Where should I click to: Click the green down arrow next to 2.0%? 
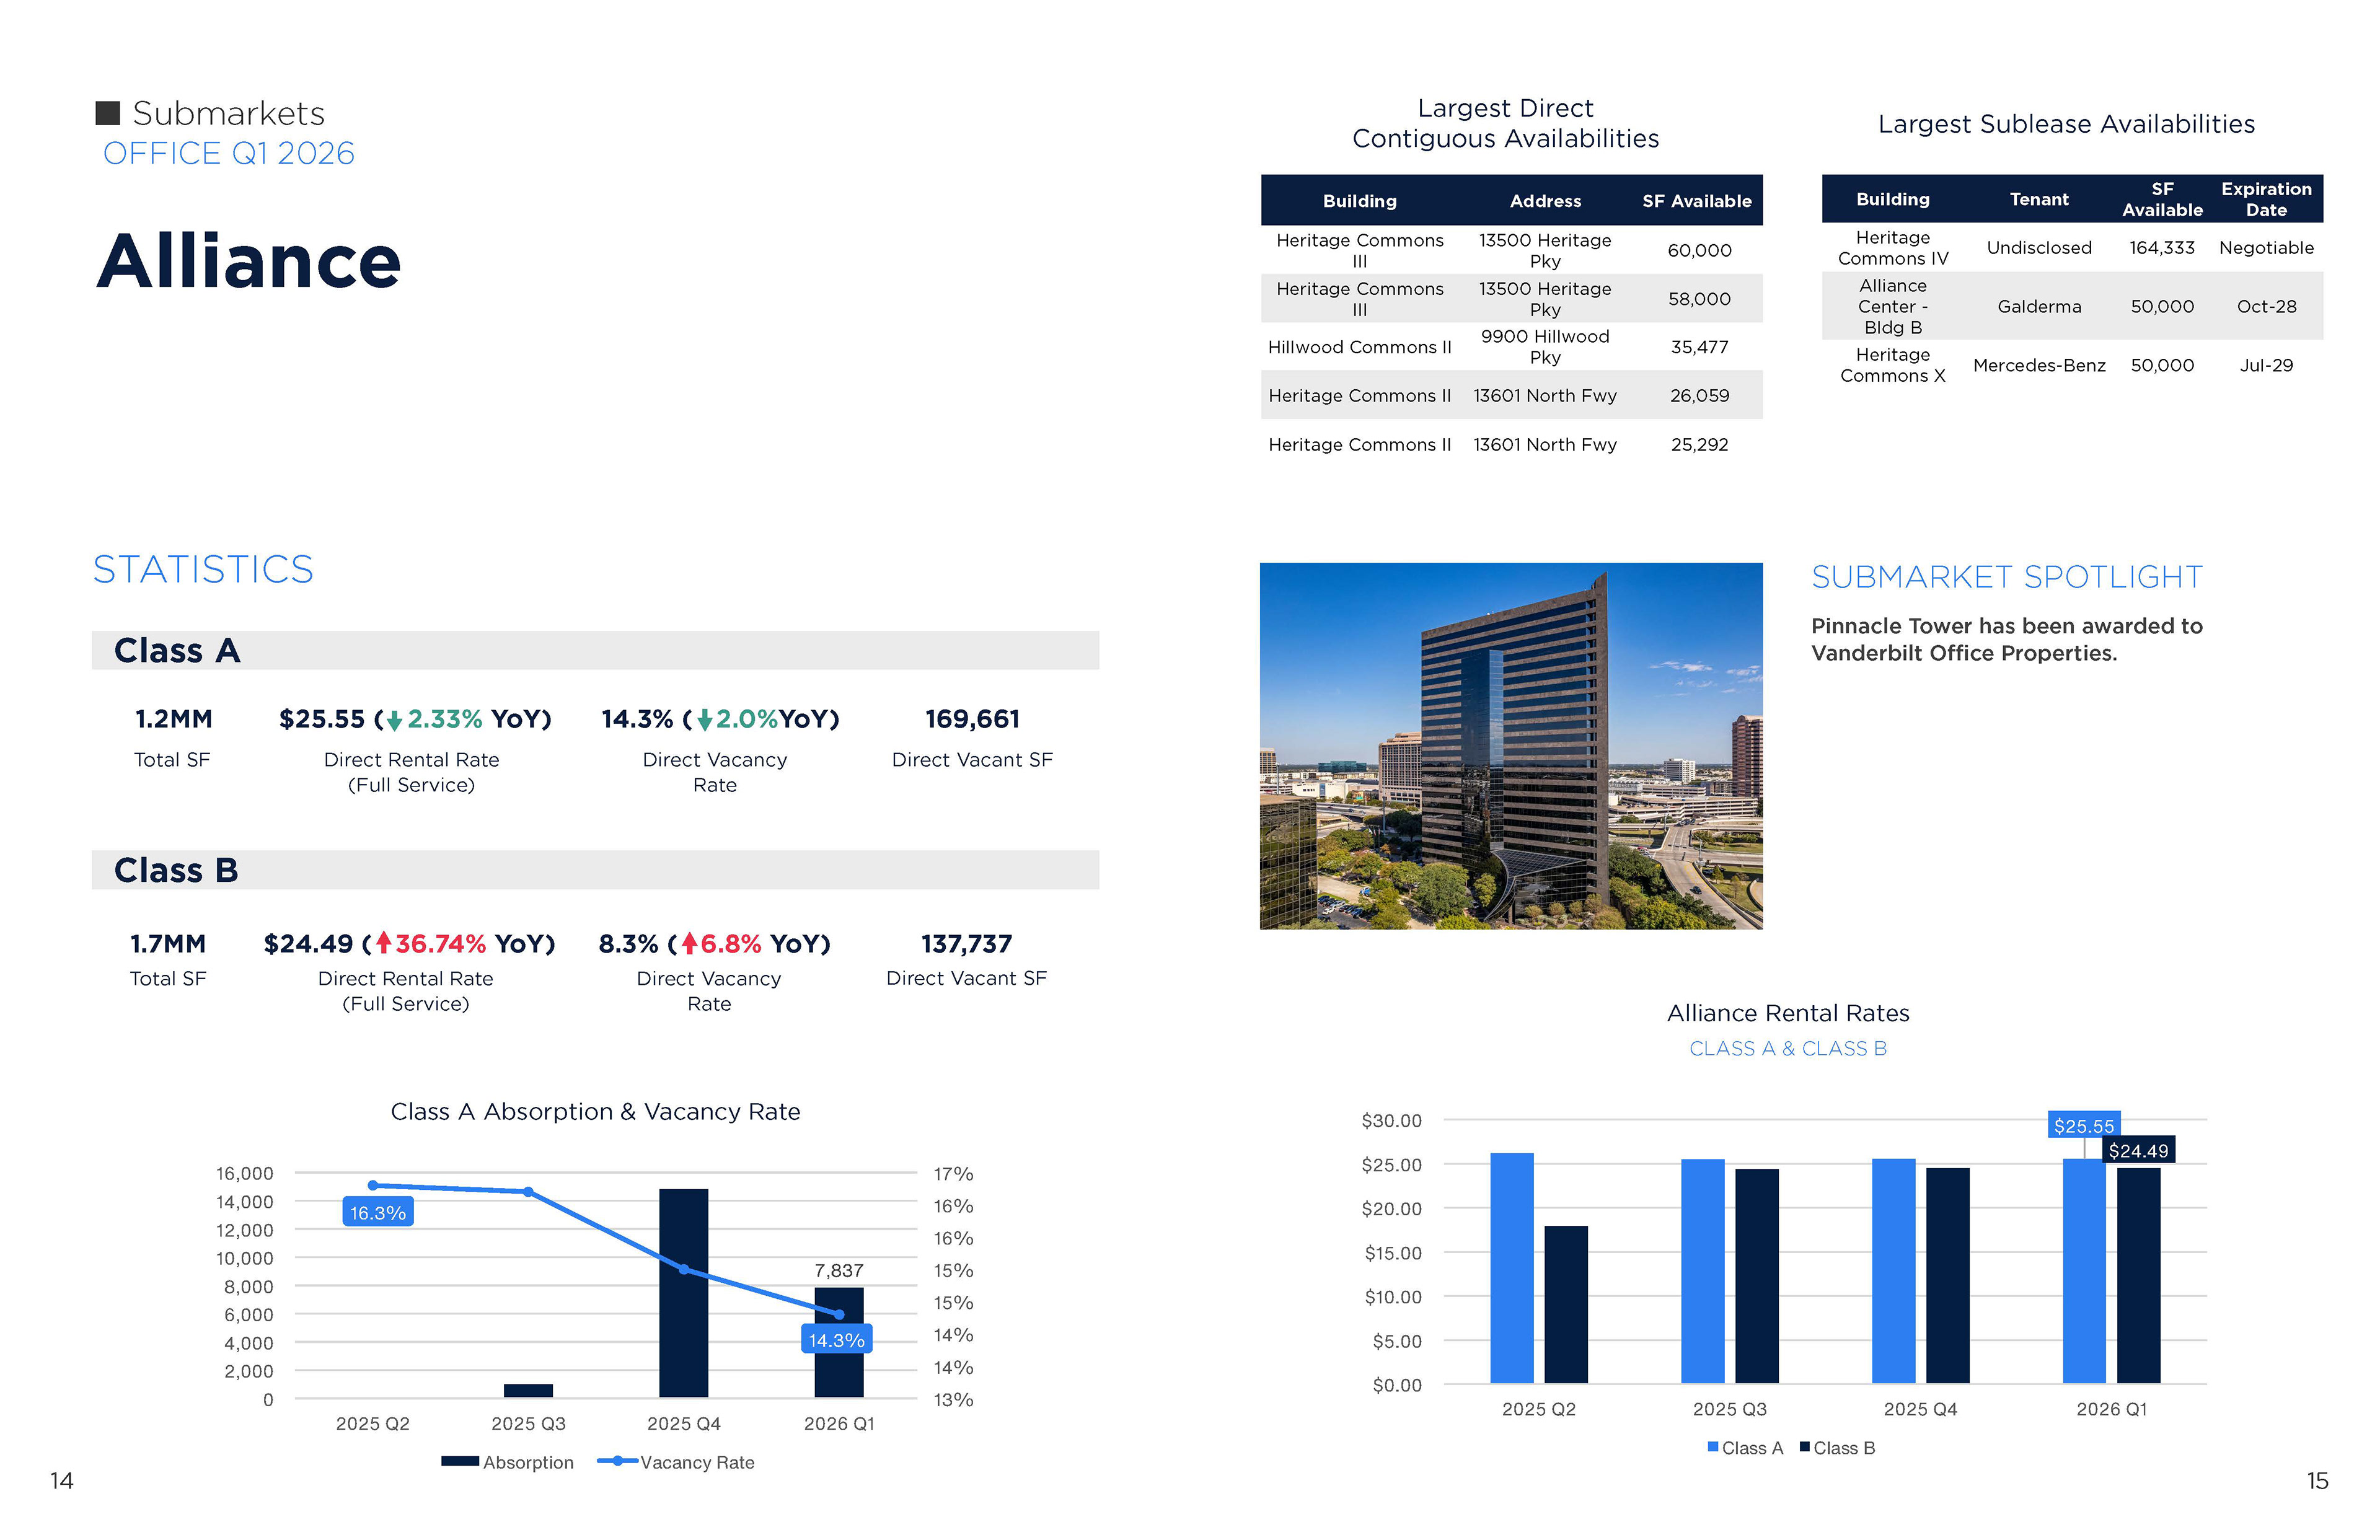pos(705,720)
